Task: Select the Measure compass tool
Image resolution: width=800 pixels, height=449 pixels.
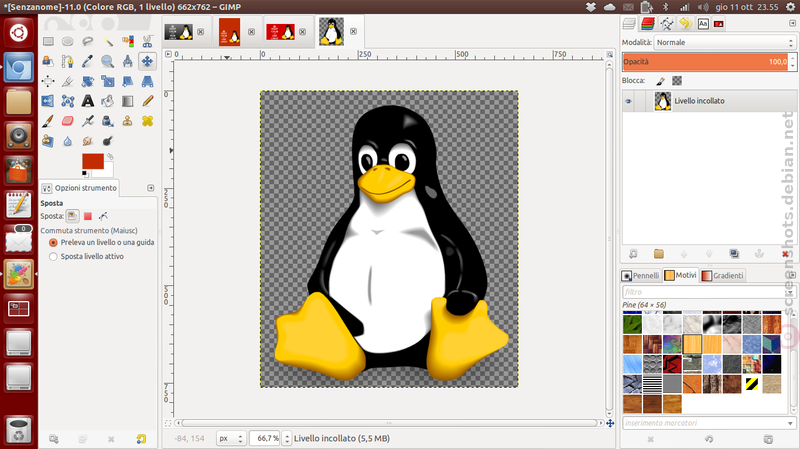Action: (x=128, y=61)
